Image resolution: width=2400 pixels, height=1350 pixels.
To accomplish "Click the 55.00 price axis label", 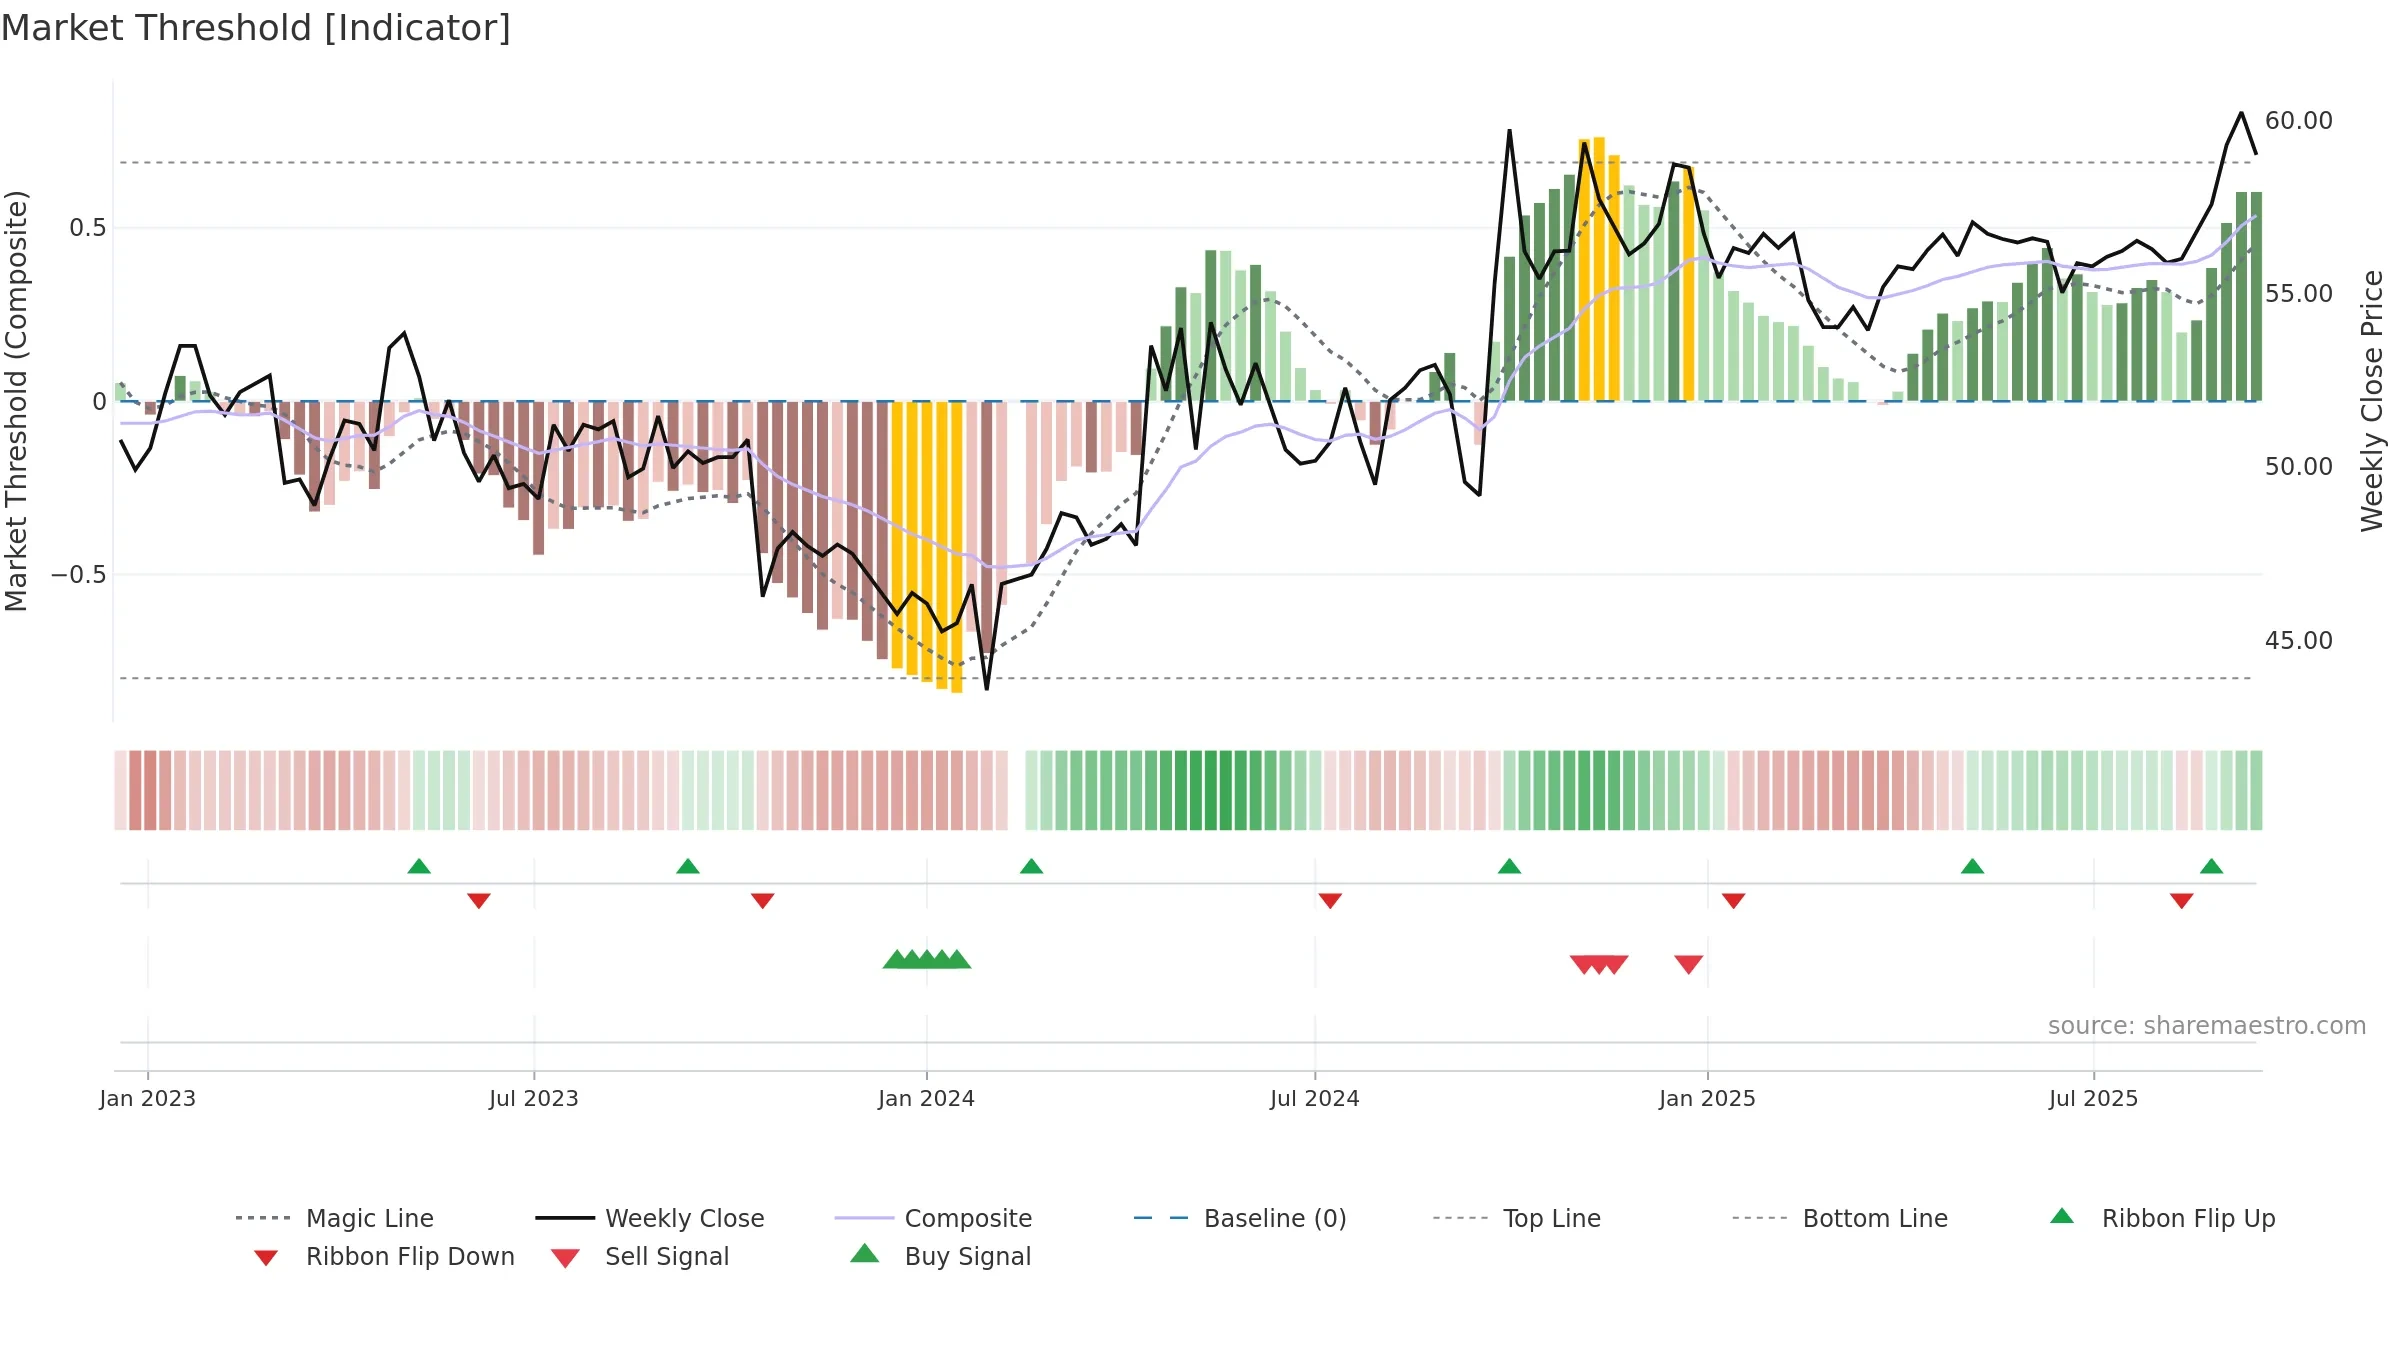I will 2299,293.
